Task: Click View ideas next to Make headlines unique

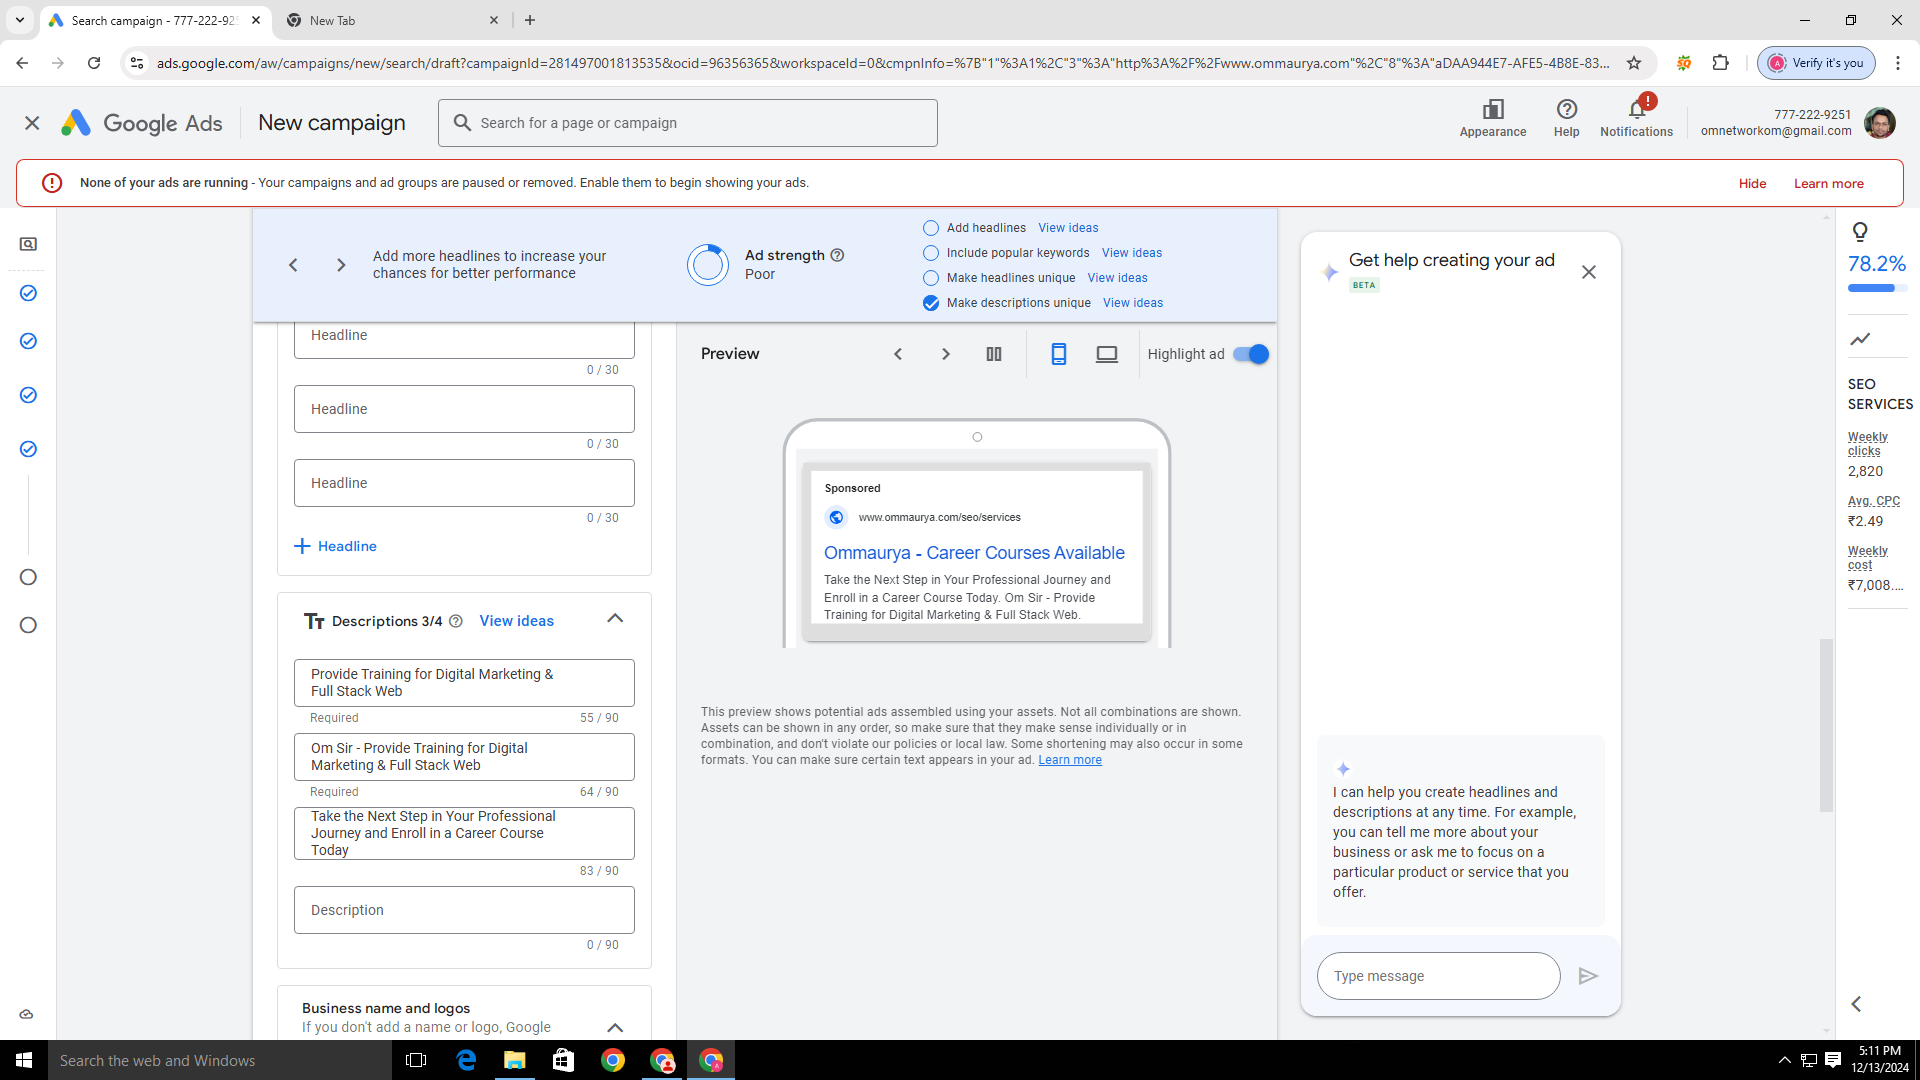Action: (1117, 278)
